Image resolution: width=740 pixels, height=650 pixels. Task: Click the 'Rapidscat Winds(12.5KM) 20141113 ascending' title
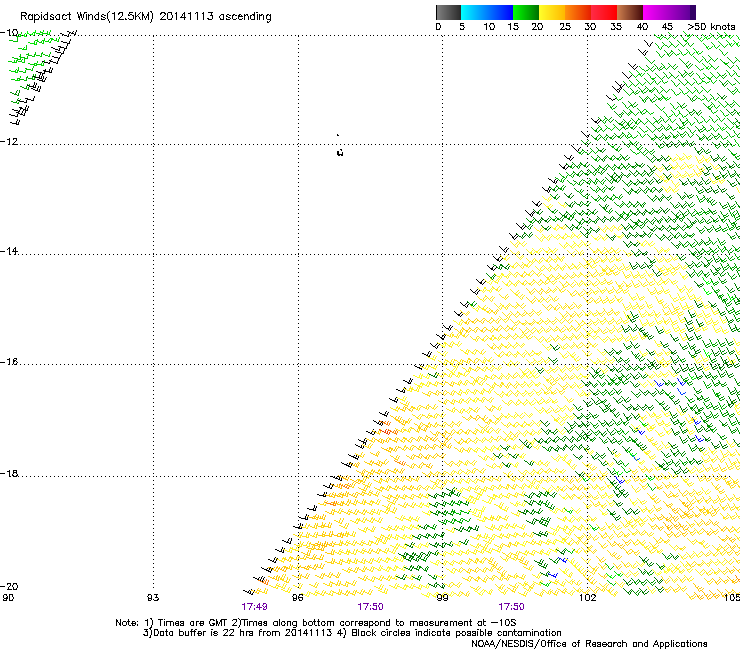point(146,17)
